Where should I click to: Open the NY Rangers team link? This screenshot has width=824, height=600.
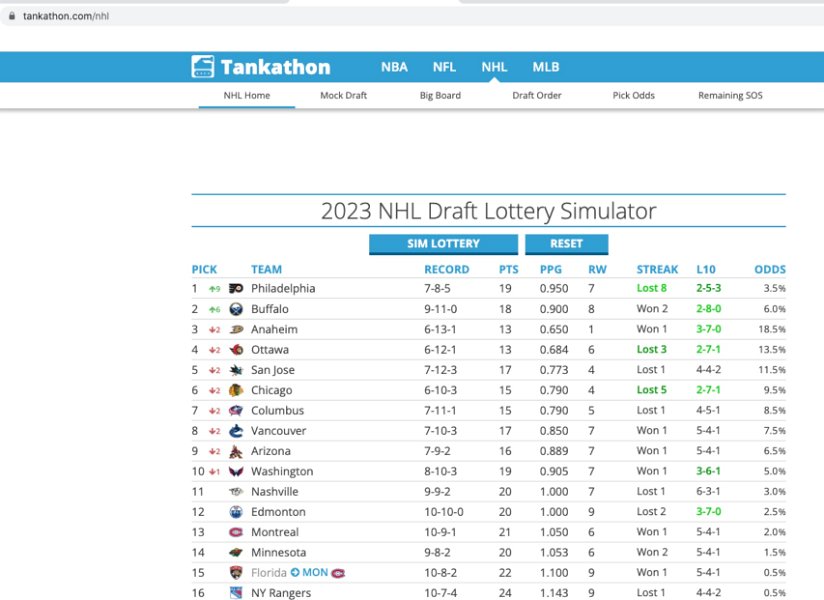pyautogui.click(x=281, y=593)
